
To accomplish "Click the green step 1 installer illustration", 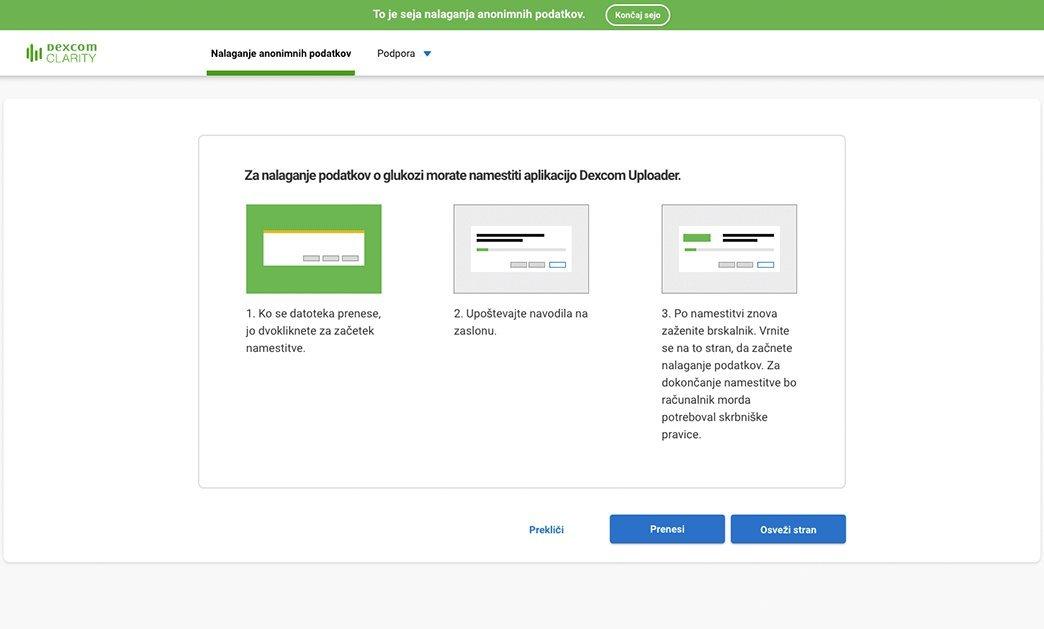I will click(314, 249).
